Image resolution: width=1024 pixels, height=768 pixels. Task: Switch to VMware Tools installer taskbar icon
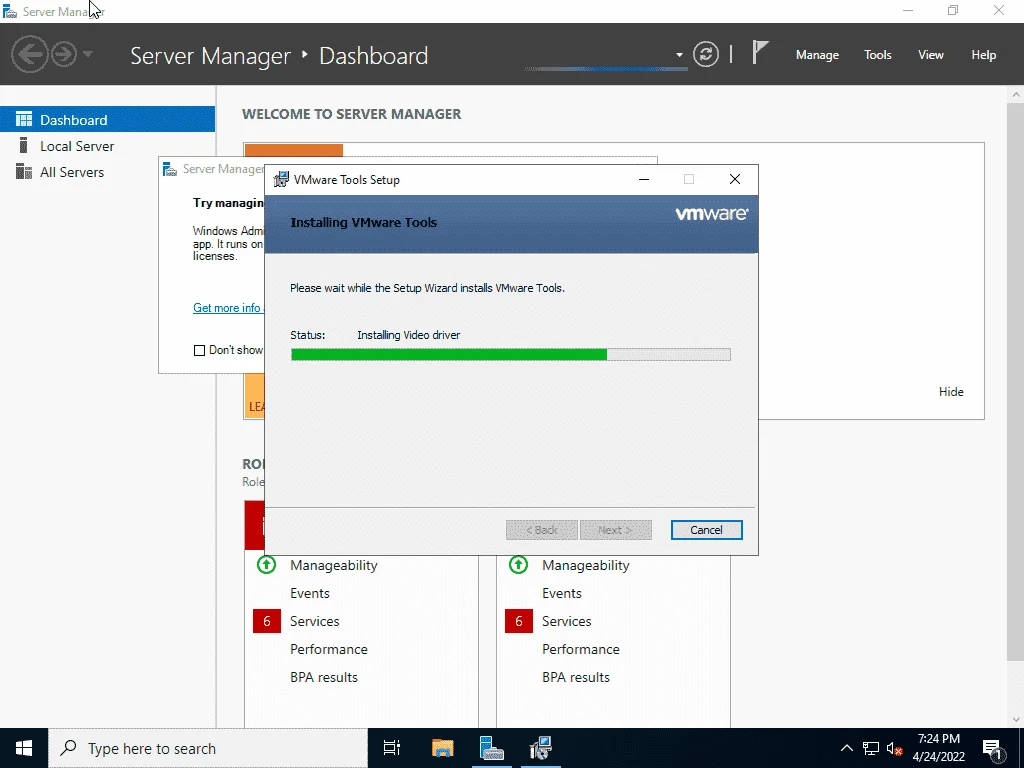point(541,748)
